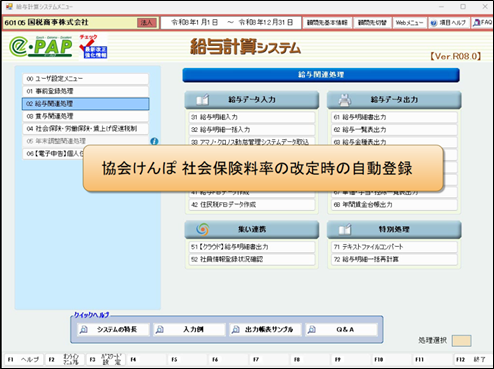The width and height of the screenshot is (494, 369).
Task: Click the クイックヘルプ group label
Action: click(91, 315)
